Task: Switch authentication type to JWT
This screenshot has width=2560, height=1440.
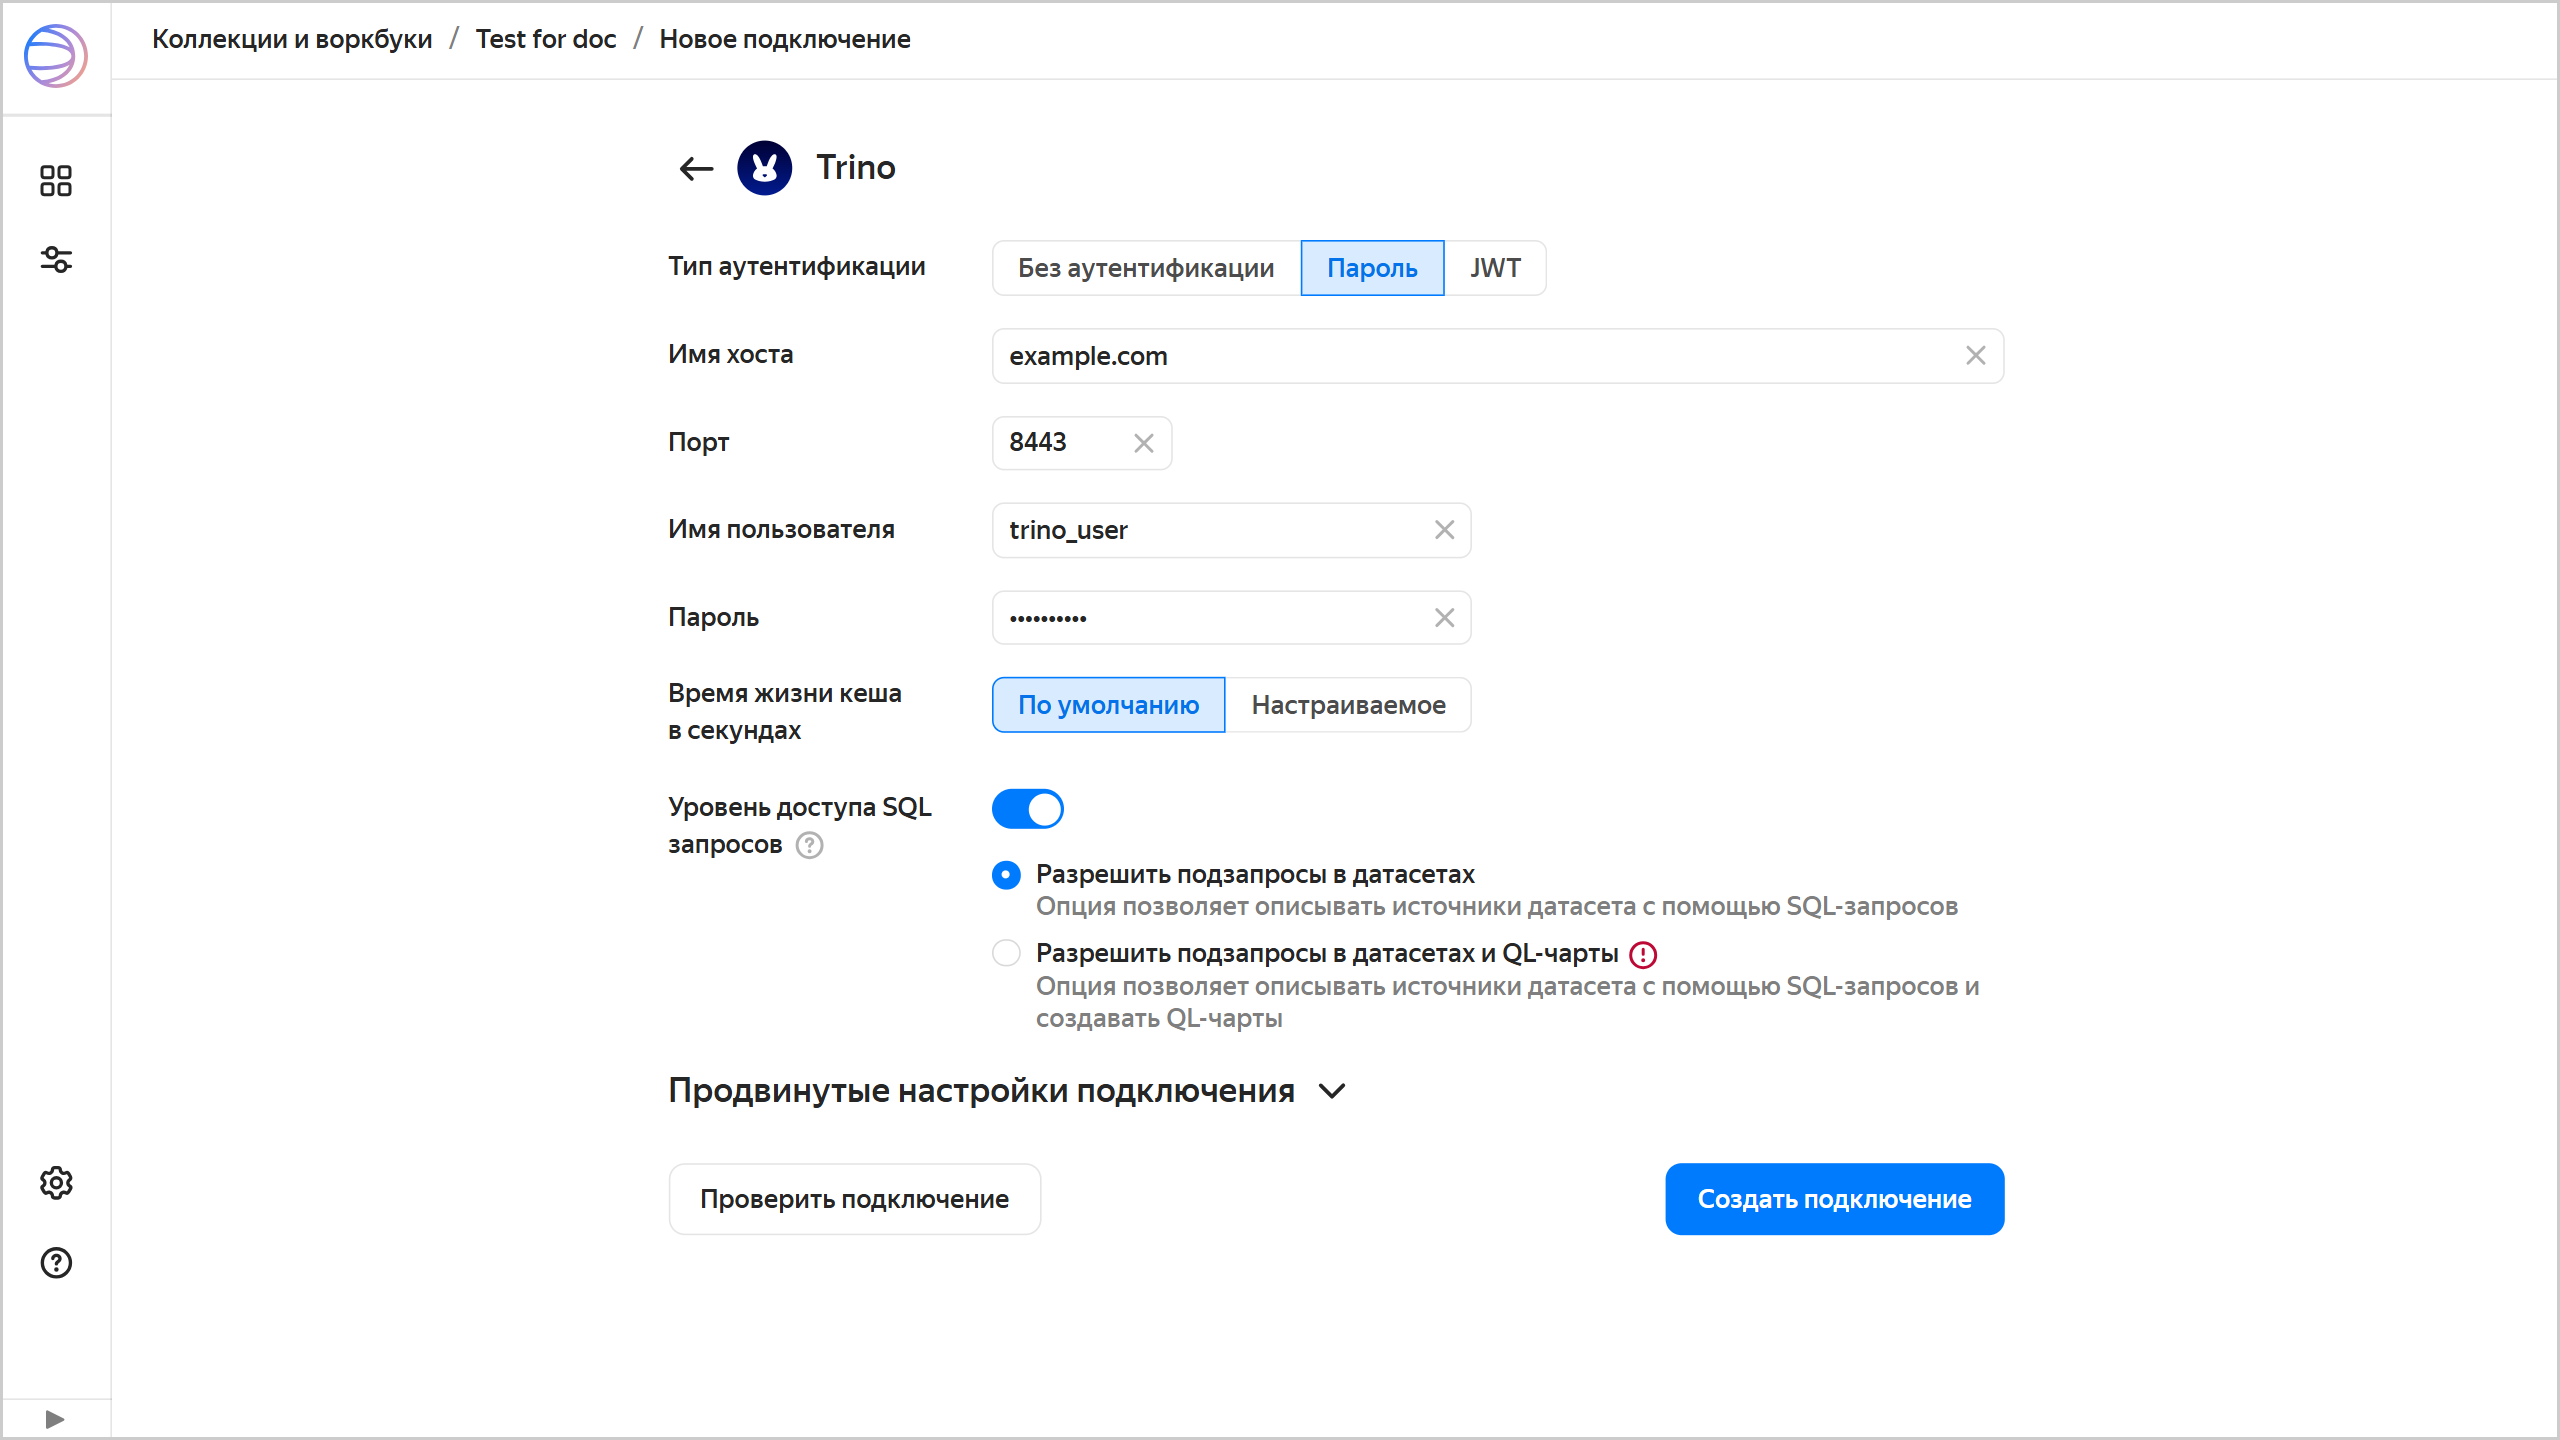Action: point(1495,268)
